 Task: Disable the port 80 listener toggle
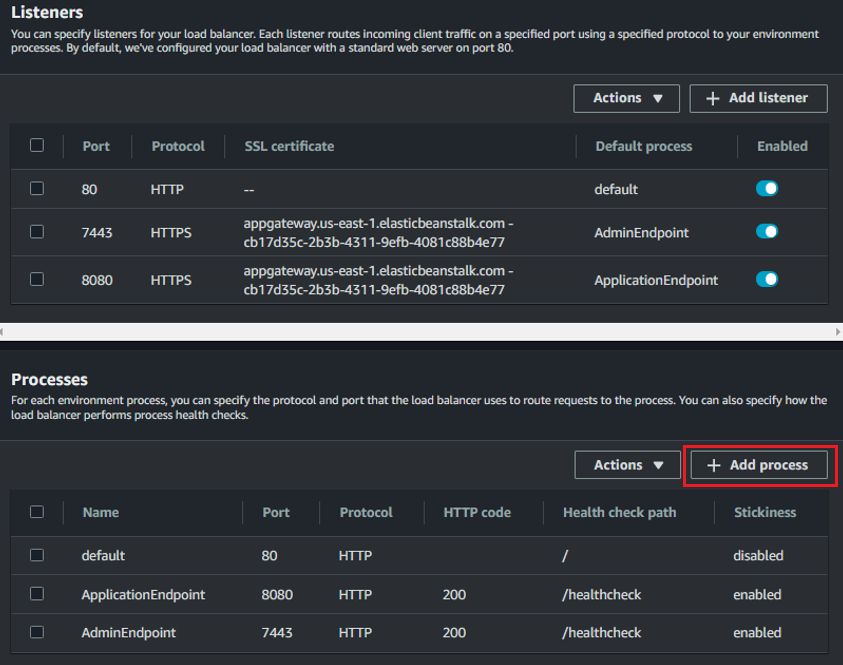tap(767, 188)
